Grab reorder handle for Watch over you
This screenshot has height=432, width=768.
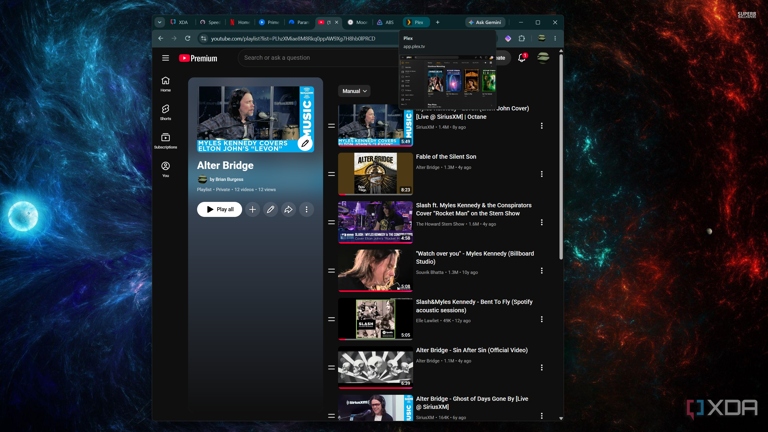point(332,270)
